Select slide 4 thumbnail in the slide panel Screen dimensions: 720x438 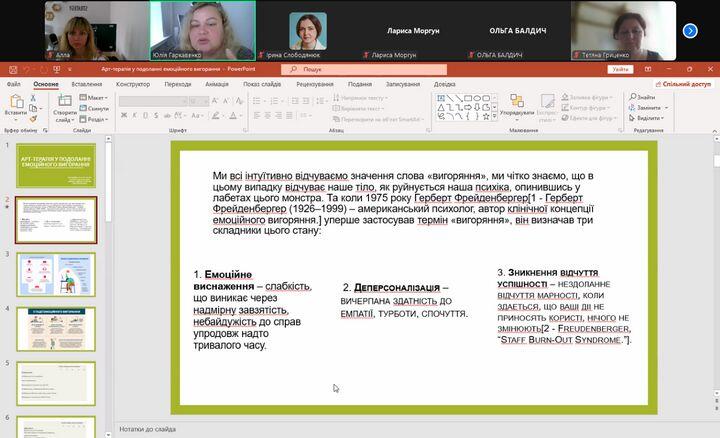56,329
